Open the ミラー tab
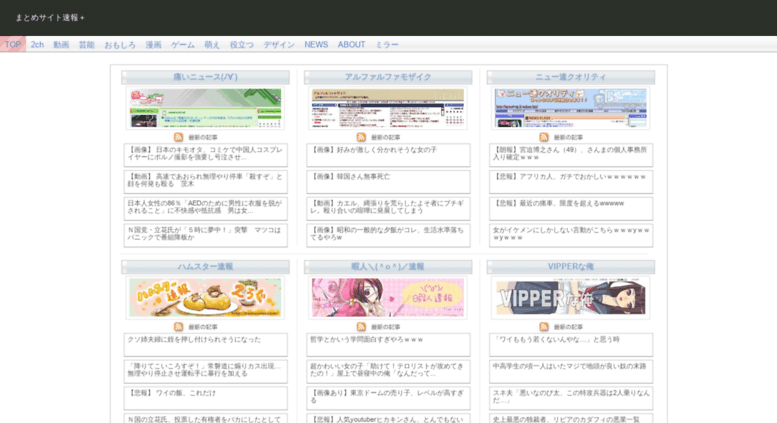Viewport: 777px width, 423px height. tap(387, 45)
